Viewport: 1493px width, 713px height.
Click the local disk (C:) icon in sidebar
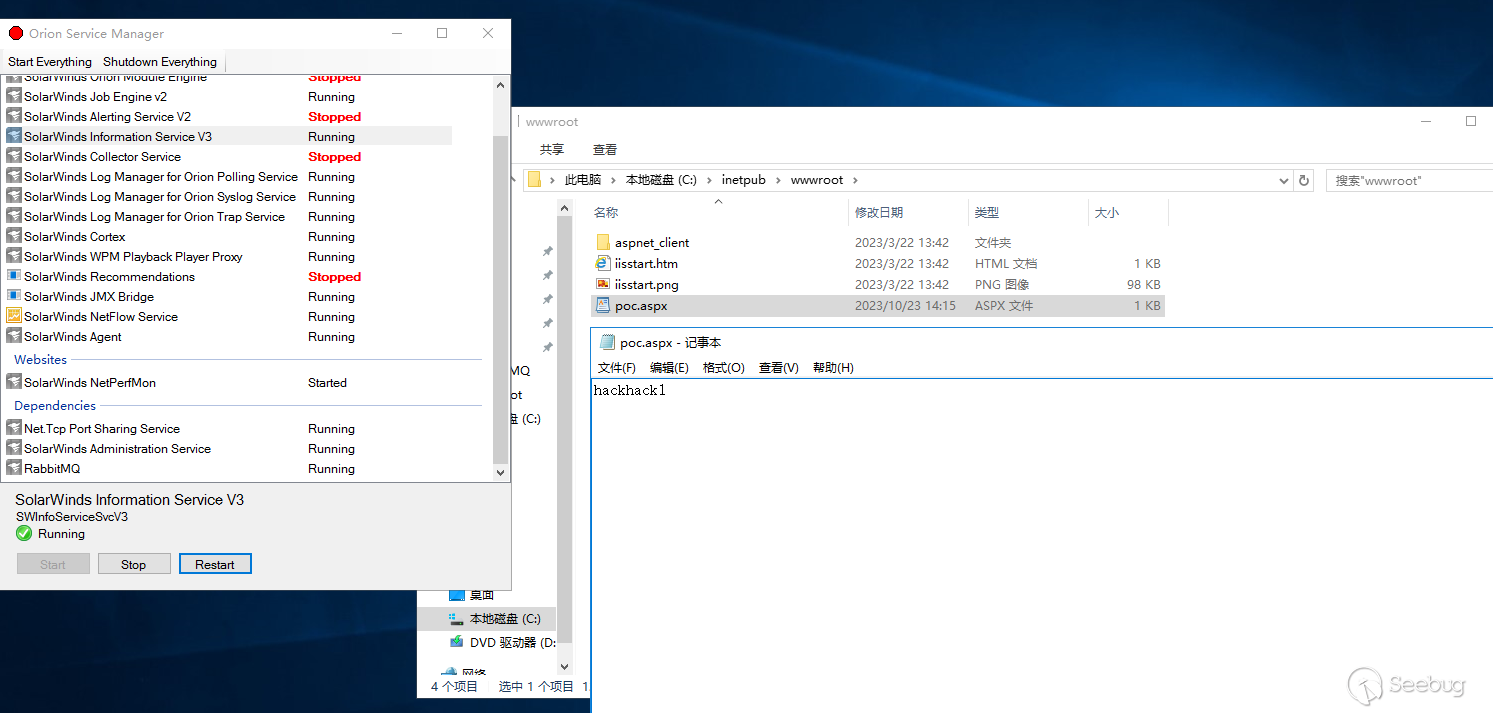(x=457, y=619)
